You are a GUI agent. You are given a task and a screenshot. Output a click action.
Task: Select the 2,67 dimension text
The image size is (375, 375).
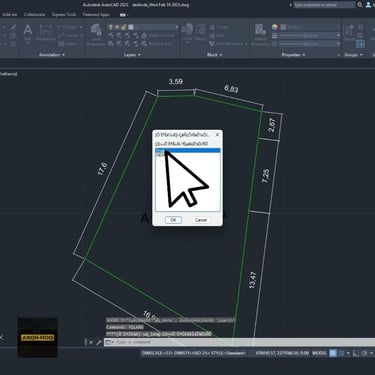click(x=272, y=125)
